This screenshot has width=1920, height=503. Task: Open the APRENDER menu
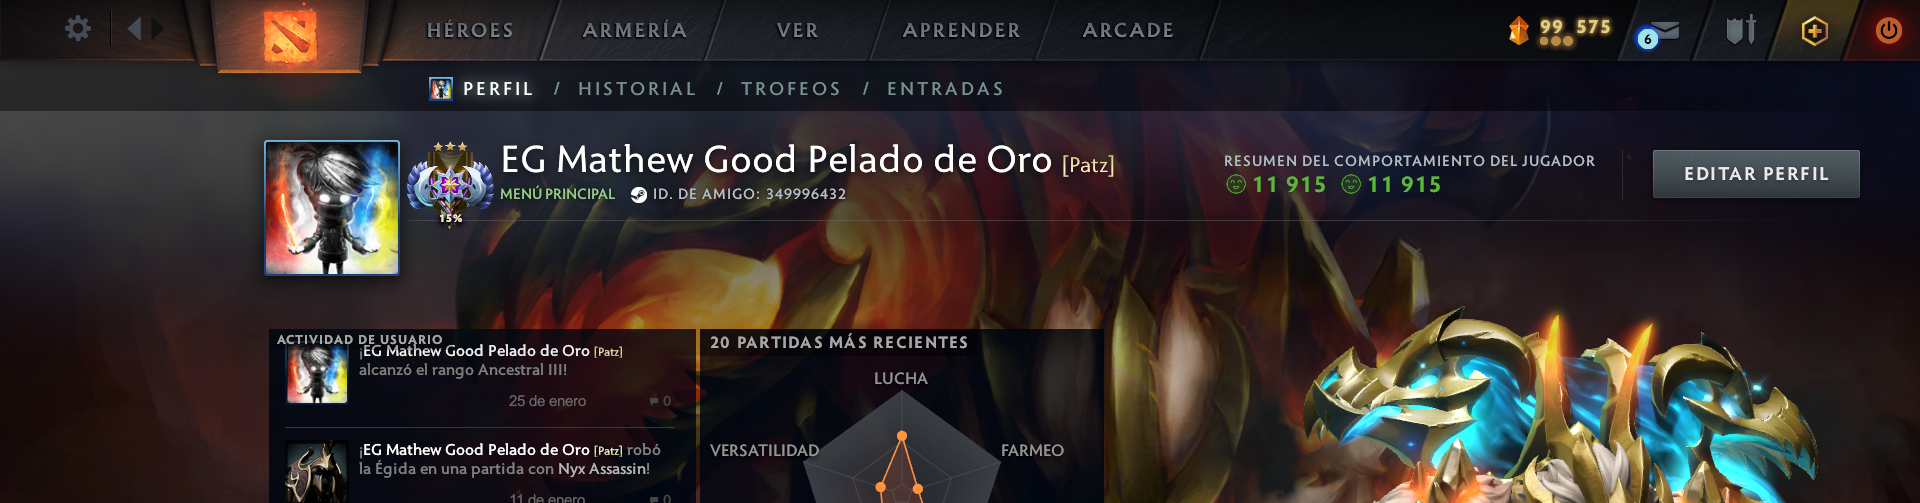point(962,30)
